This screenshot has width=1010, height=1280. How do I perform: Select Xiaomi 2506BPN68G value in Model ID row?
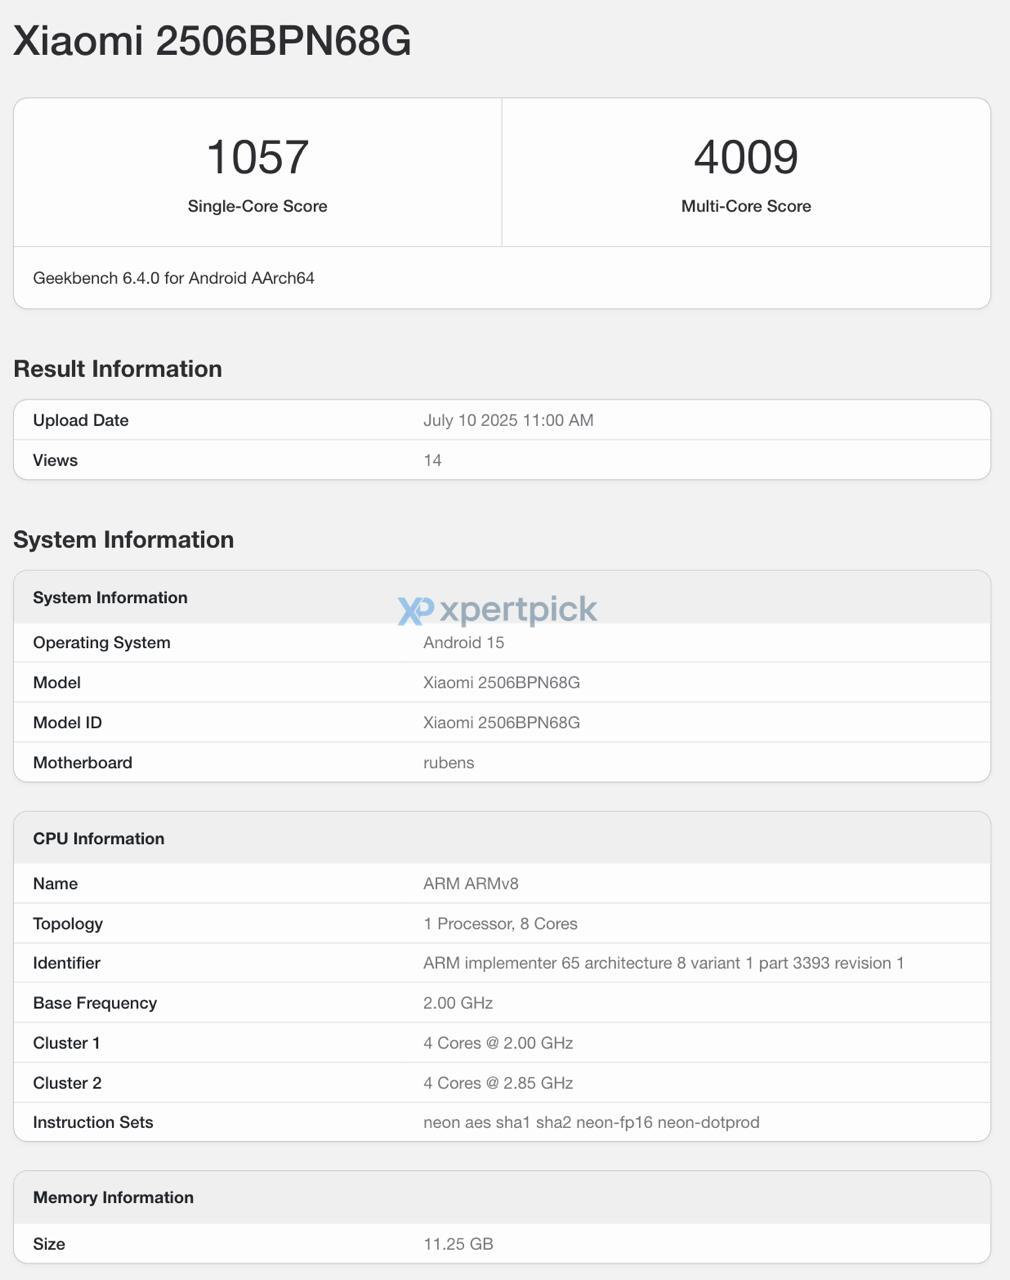[501, 722]
